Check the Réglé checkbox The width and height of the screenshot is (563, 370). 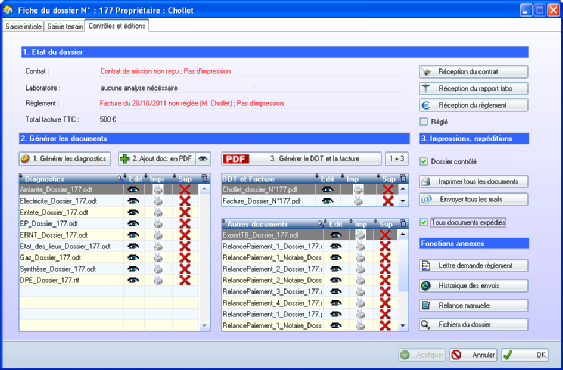(424, 122)
